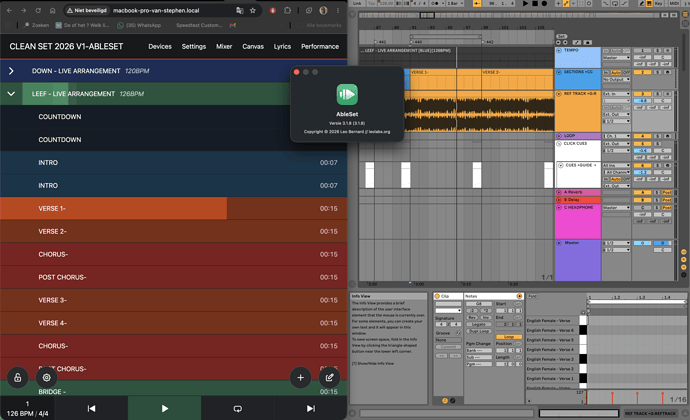Screen dimensions: 690x420
Task: Open SECTIONS track No Output dropdown
Action: [616, 79]
